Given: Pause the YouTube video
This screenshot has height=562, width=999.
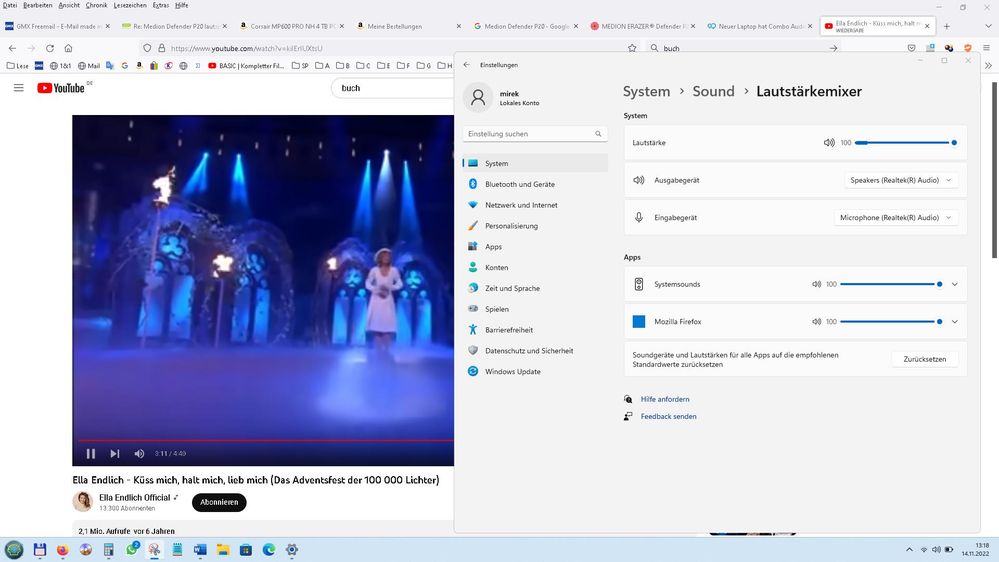Looking at the screenshot, I should pos(90,453).
